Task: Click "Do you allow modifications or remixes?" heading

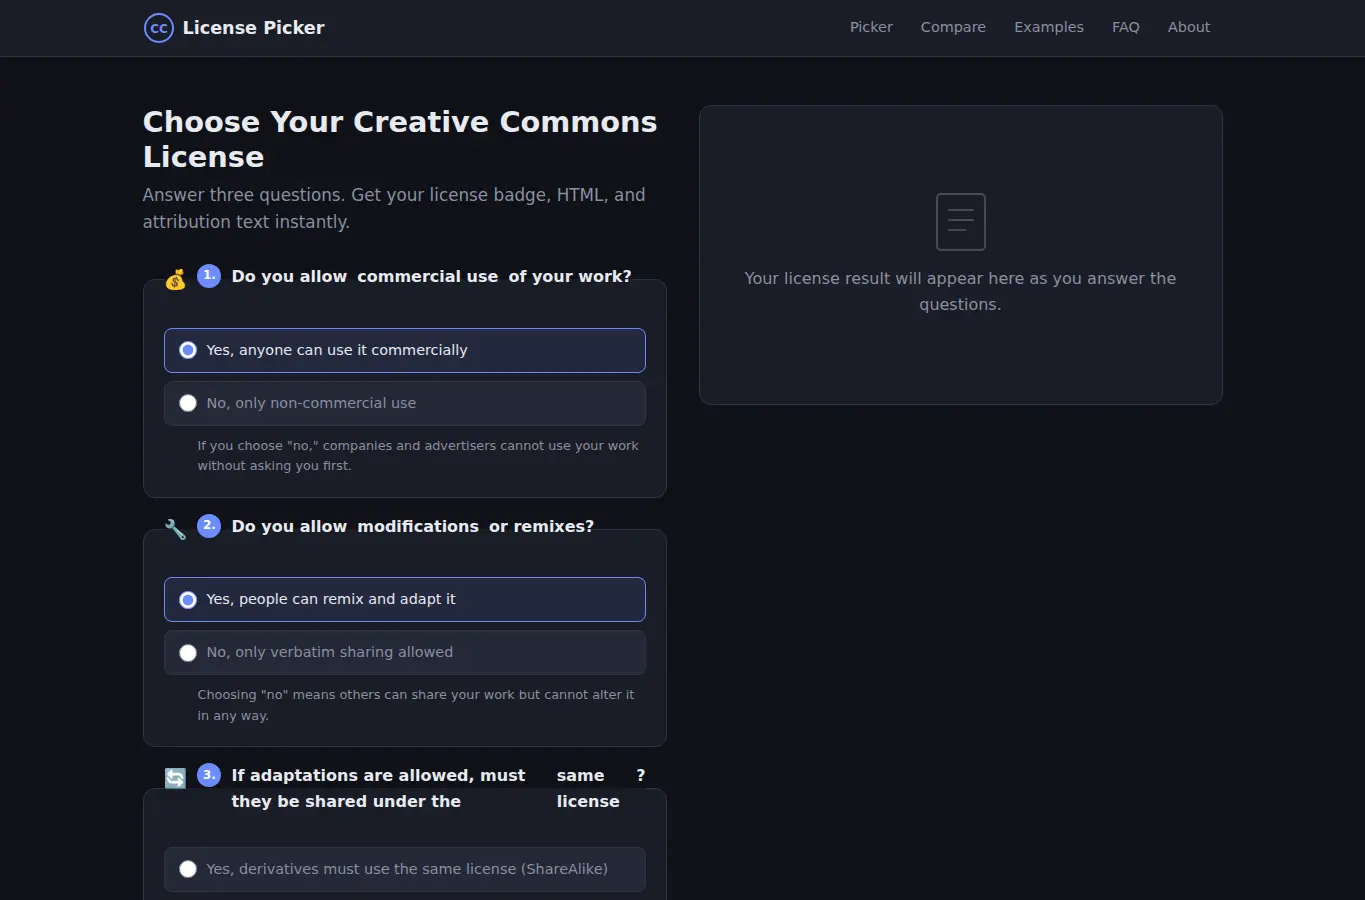Action: tap(412, 526)
